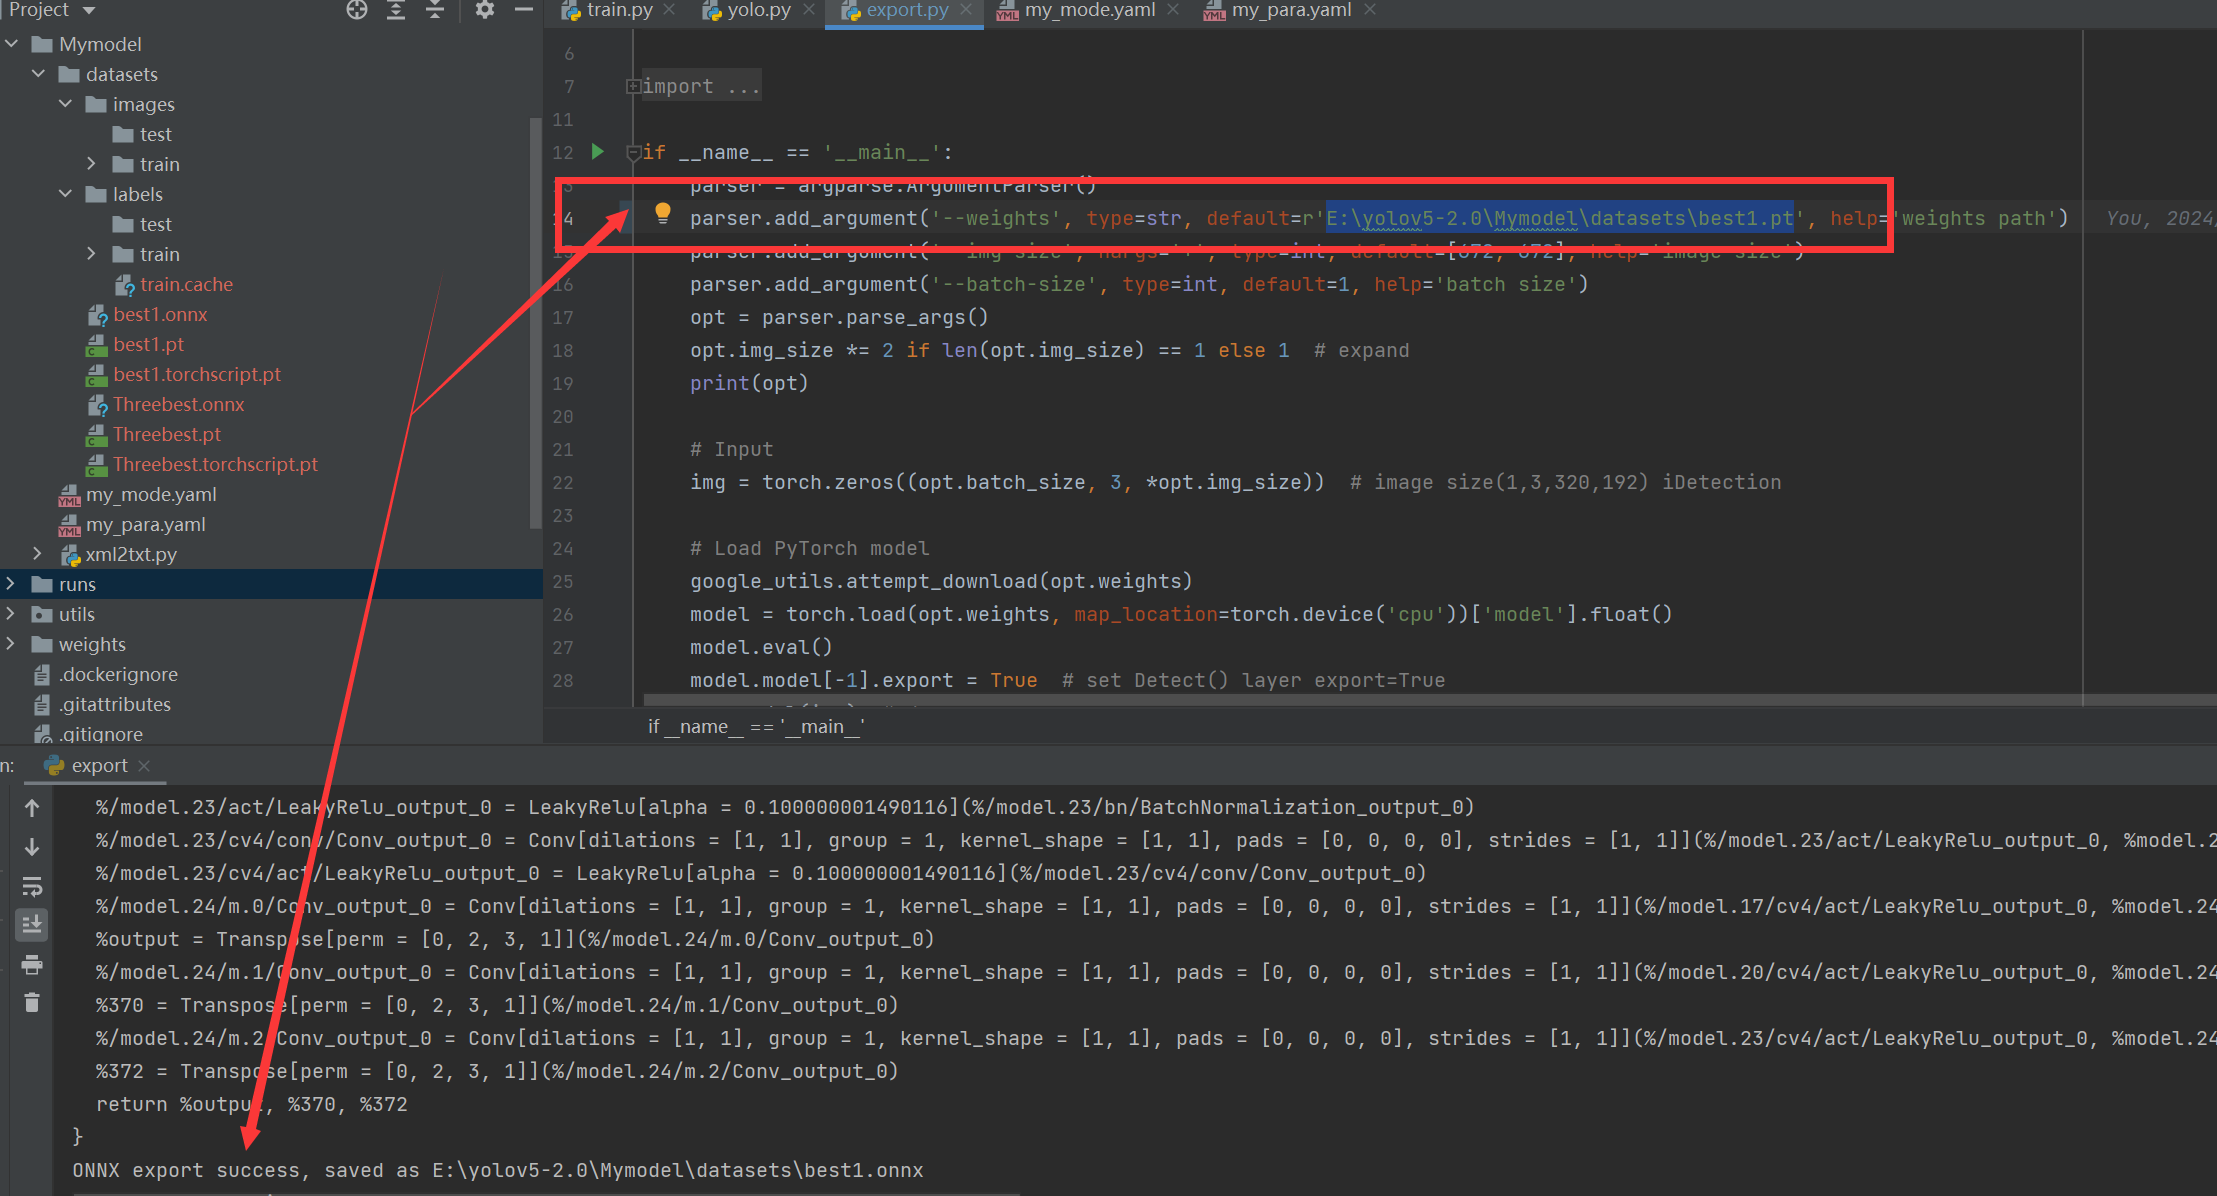Expand the runs folder
Viewport: 2217px width, 1196px height.
coord(11,584)
